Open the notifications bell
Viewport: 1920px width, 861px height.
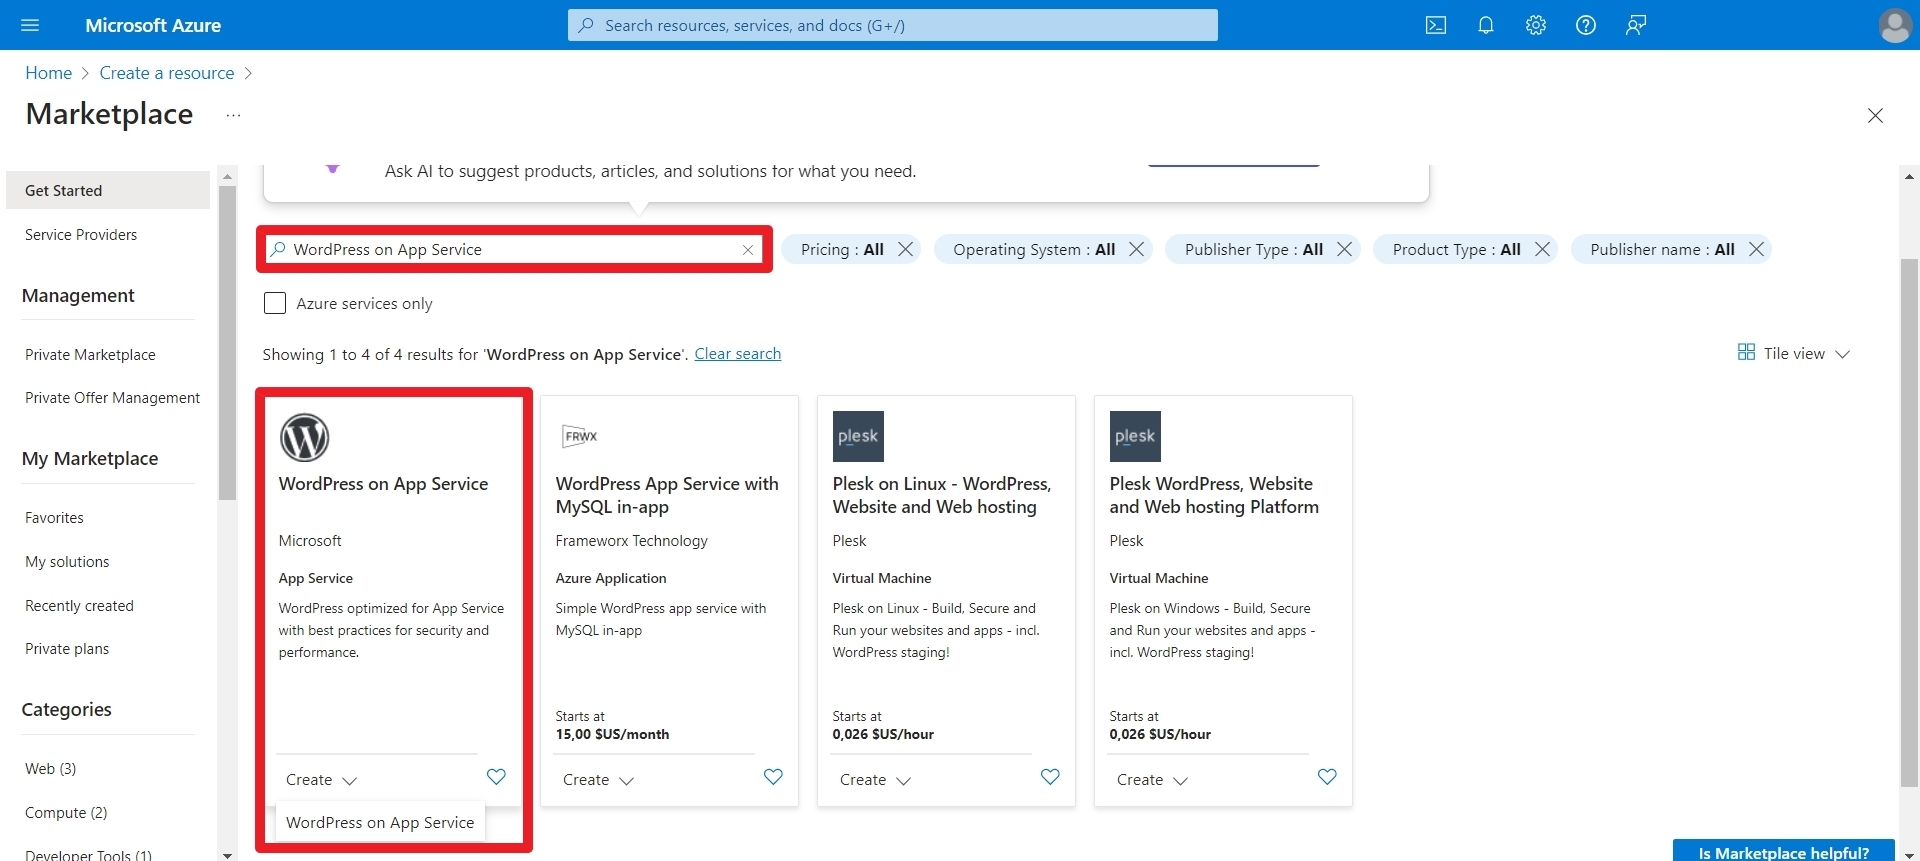tap(1486, 25)
